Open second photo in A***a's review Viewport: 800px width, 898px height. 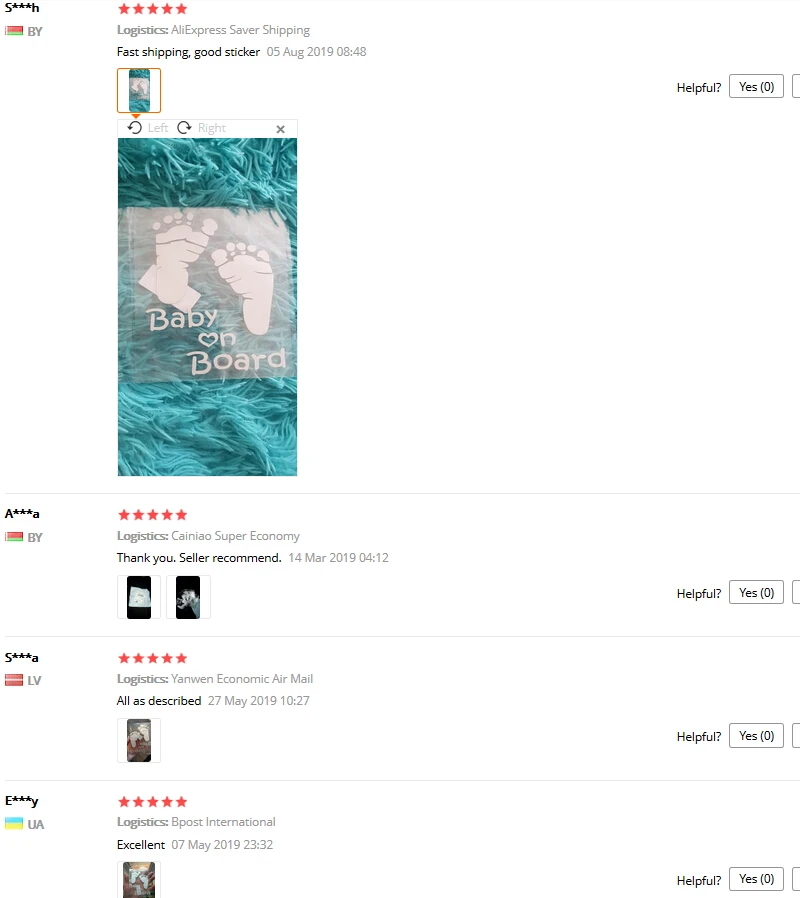188,597
